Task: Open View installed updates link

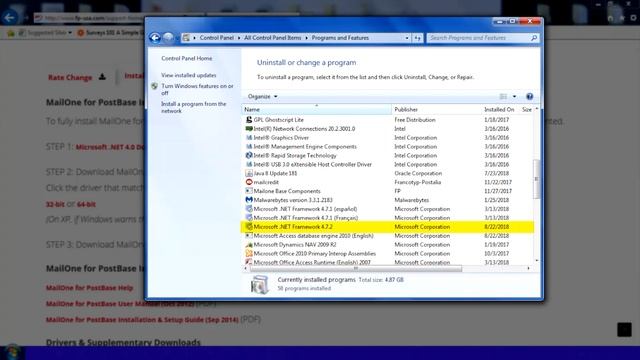Action: click(x=189, y=75)
